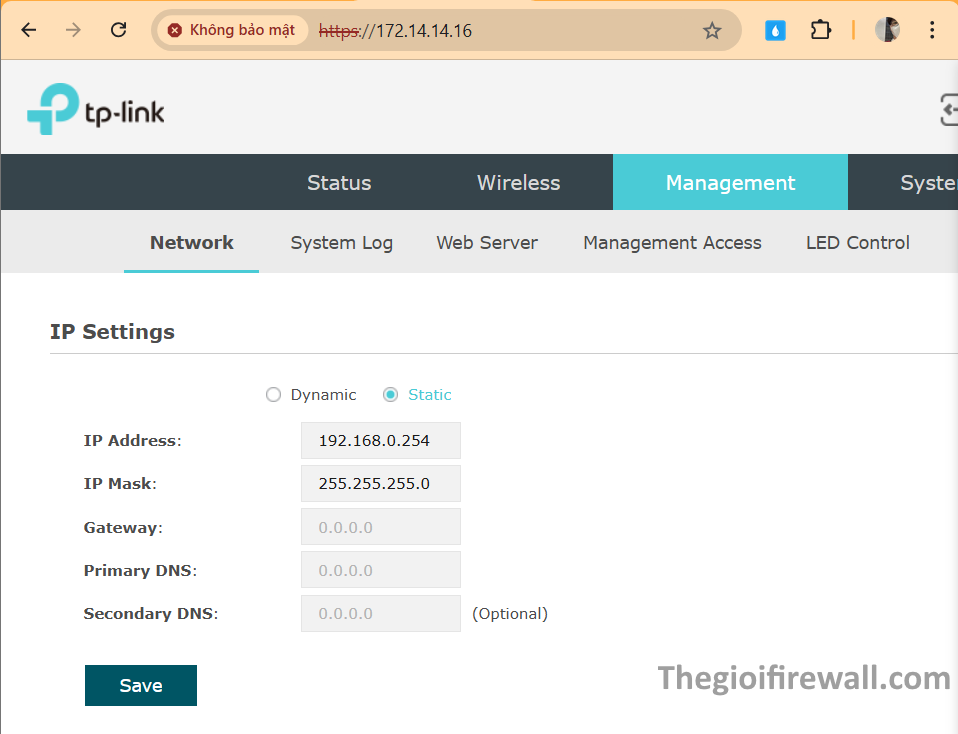
Task: Switch to LED Control subtab
Action: pos(857,243)
